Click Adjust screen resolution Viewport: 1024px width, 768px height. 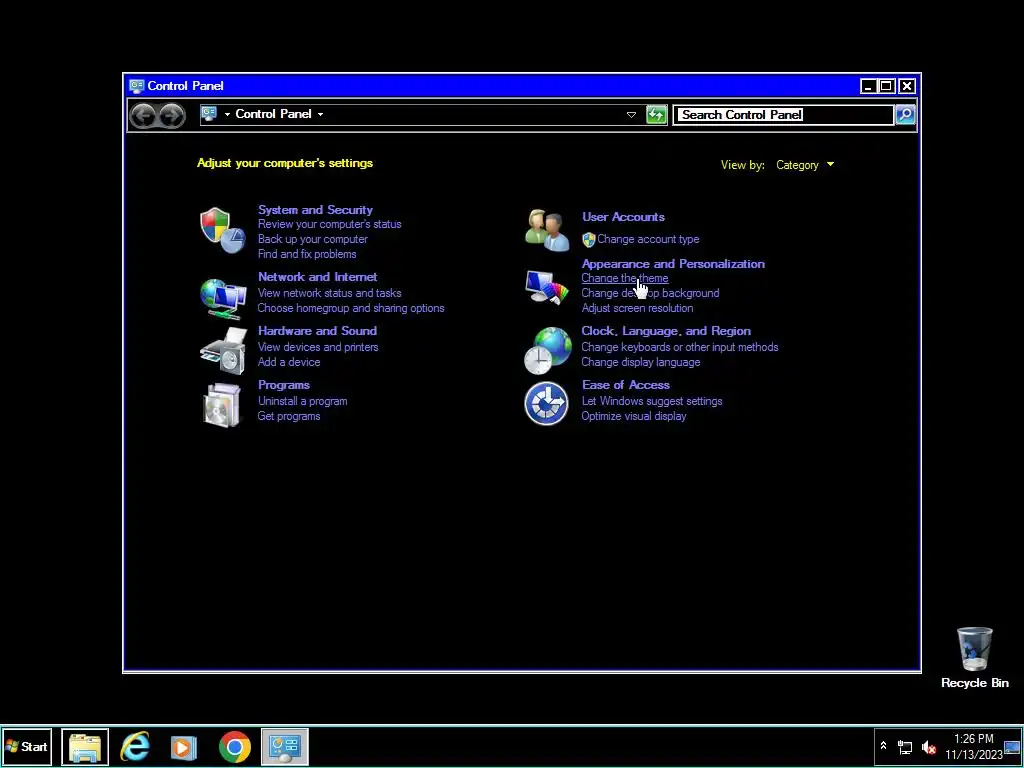(637, 308)
